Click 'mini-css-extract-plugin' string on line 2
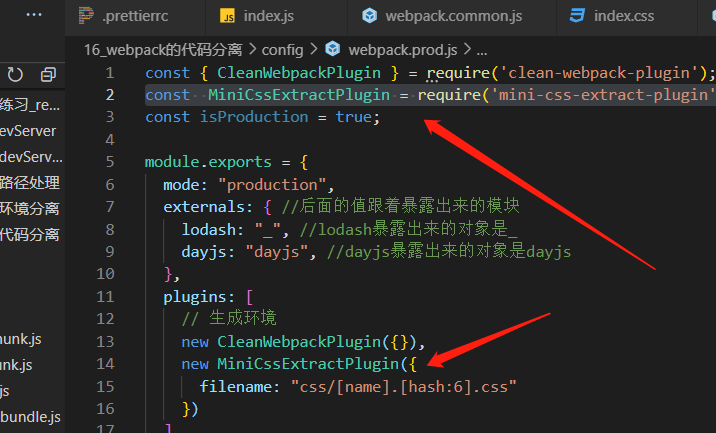This screenshot has height=433, width=716. point(603,95)
